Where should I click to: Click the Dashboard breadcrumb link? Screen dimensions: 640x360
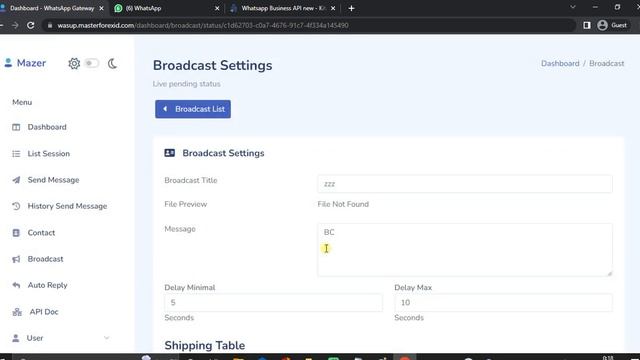[x=560, y=64]
